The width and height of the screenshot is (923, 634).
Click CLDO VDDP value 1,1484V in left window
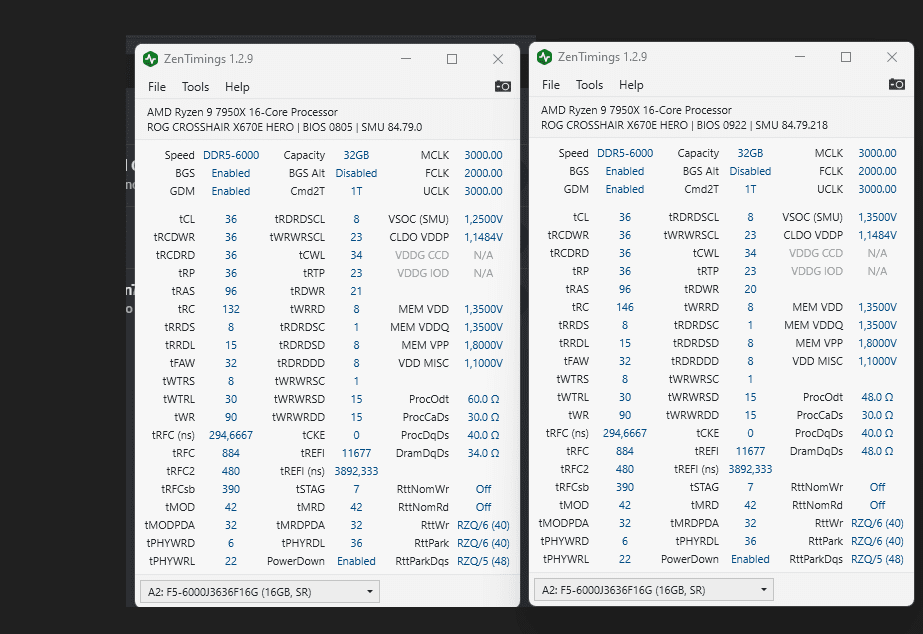pos(483,237)
